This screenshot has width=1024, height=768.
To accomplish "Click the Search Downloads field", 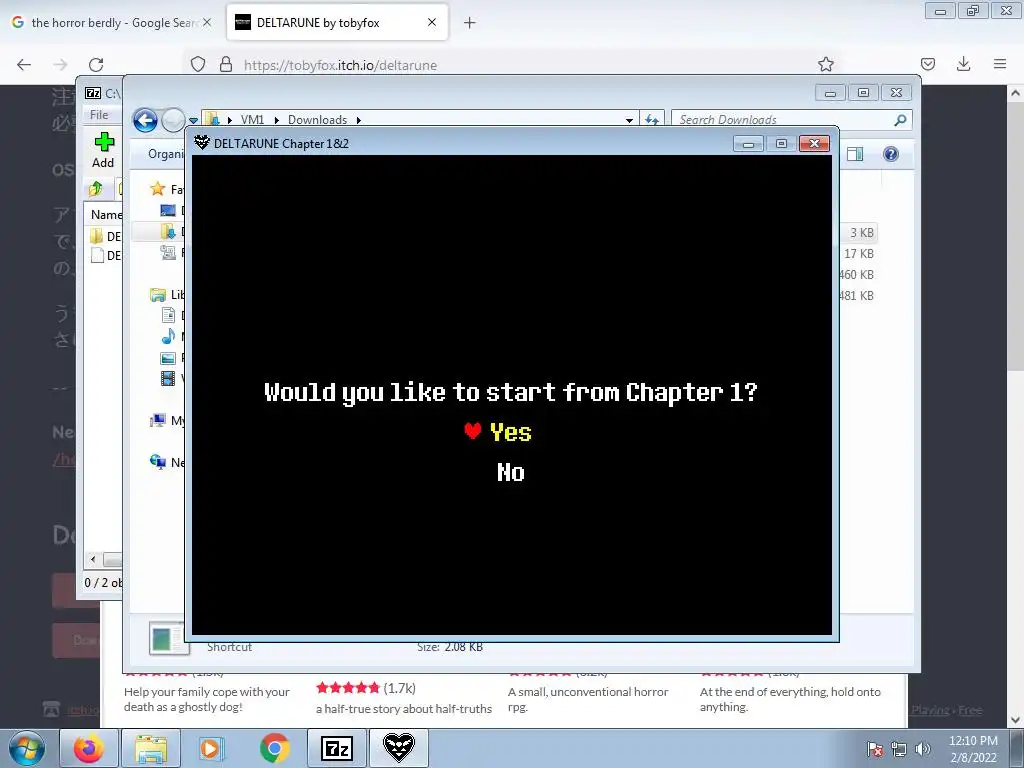I will pyautogui.click(x=784, y=120).
